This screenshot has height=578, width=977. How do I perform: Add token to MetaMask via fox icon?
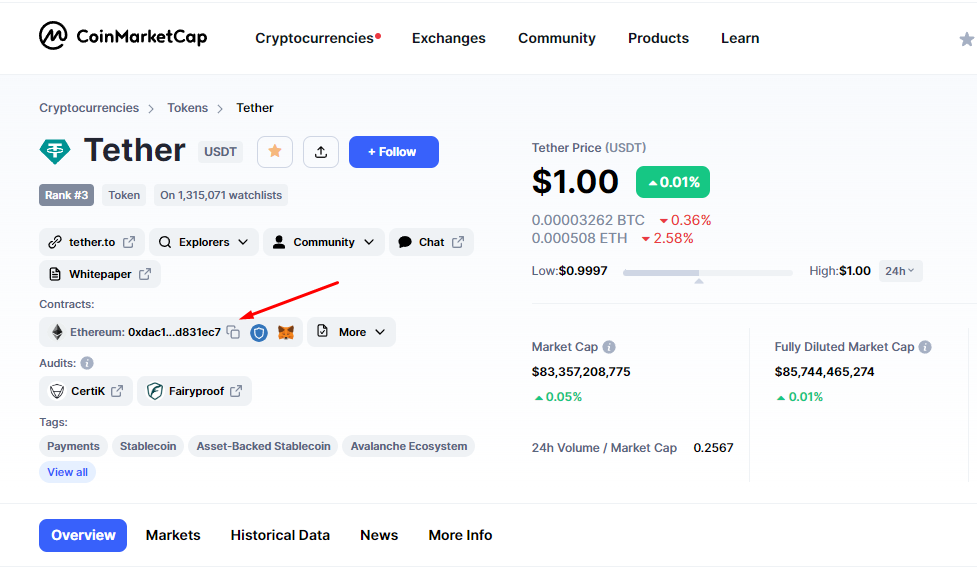pos(285,333)
